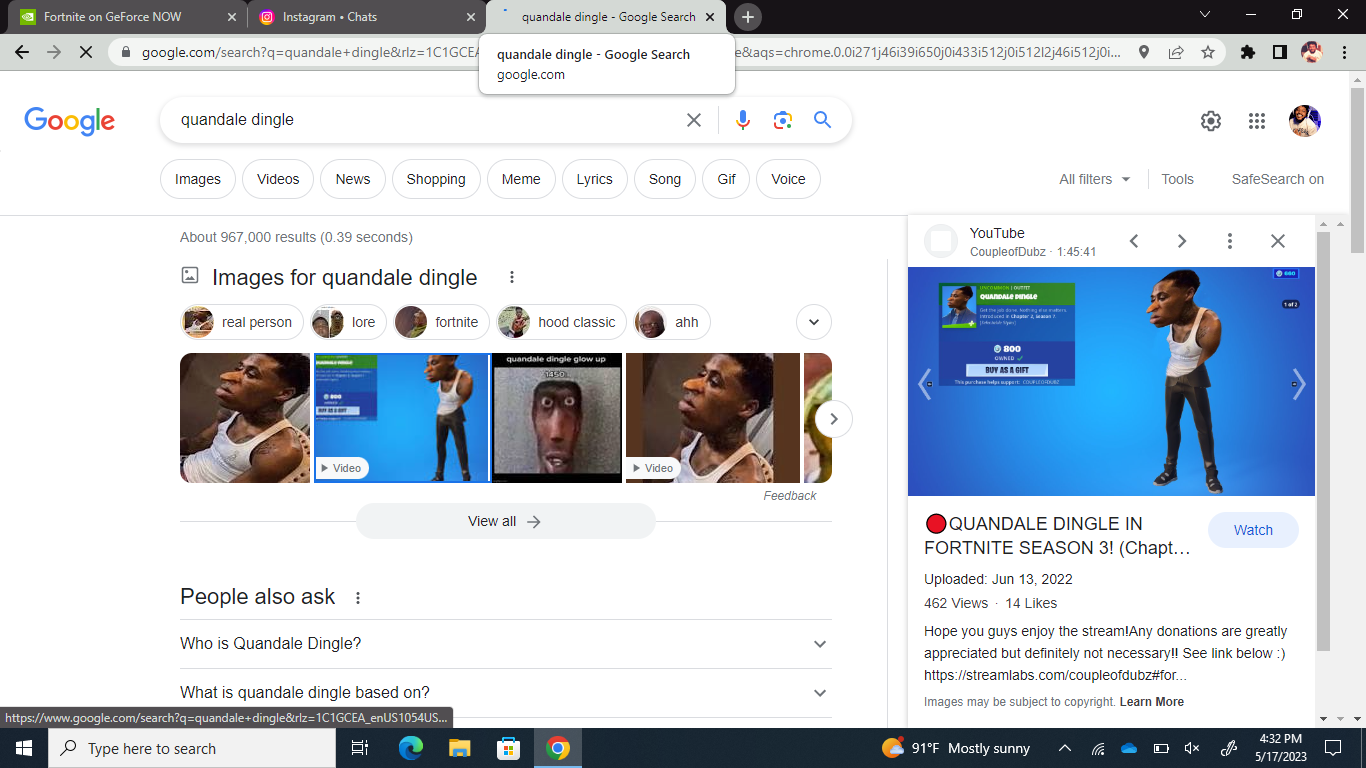Go back to previous page in Chrome
Screen dimensions: 1366x768
coord(22,52)
